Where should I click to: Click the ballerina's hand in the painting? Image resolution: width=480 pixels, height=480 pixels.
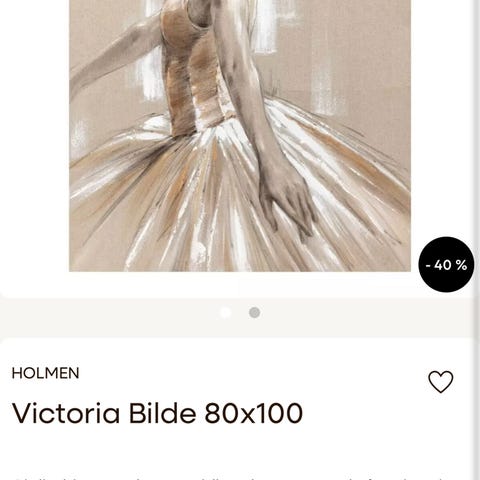click(287, 203)
